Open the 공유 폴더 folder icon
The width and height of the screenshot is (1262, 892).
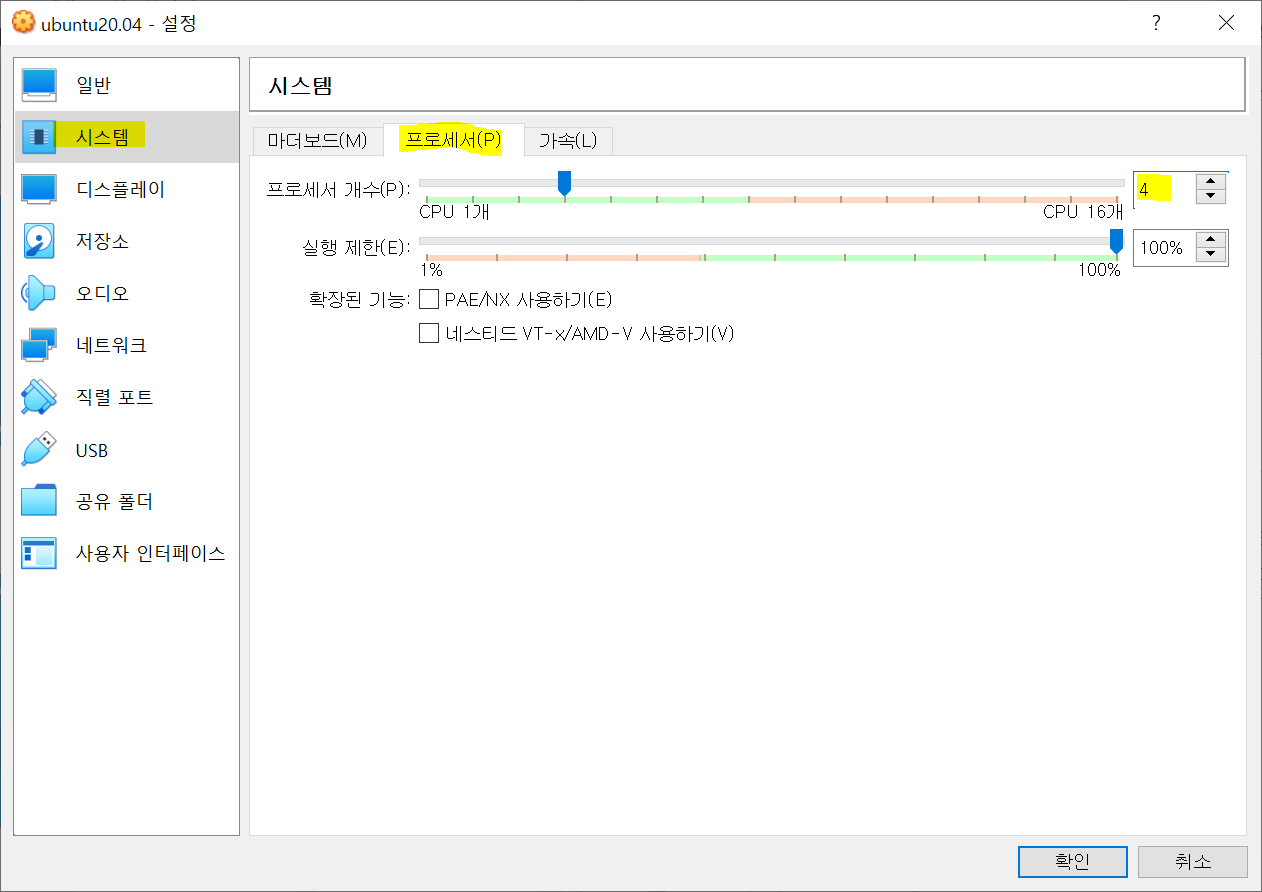39,501
